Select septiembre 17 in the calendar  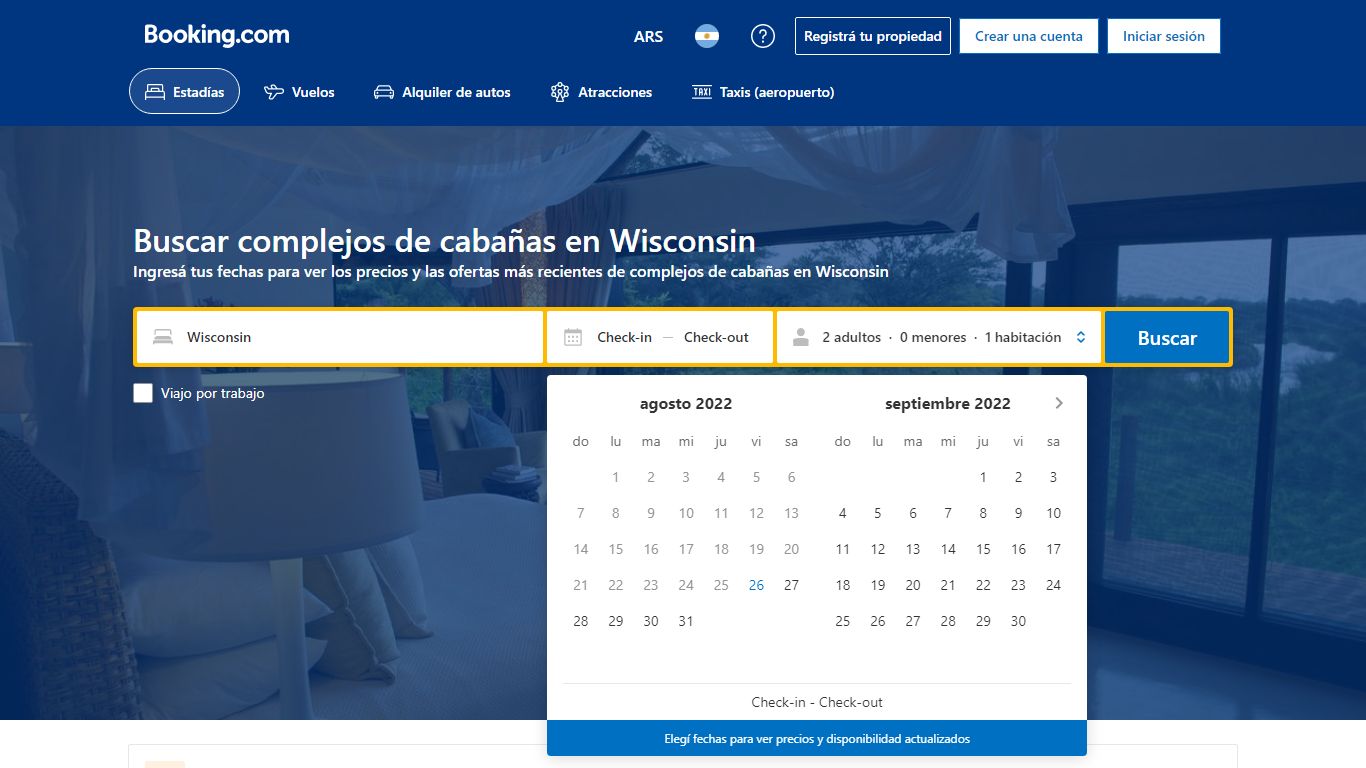1053,549
